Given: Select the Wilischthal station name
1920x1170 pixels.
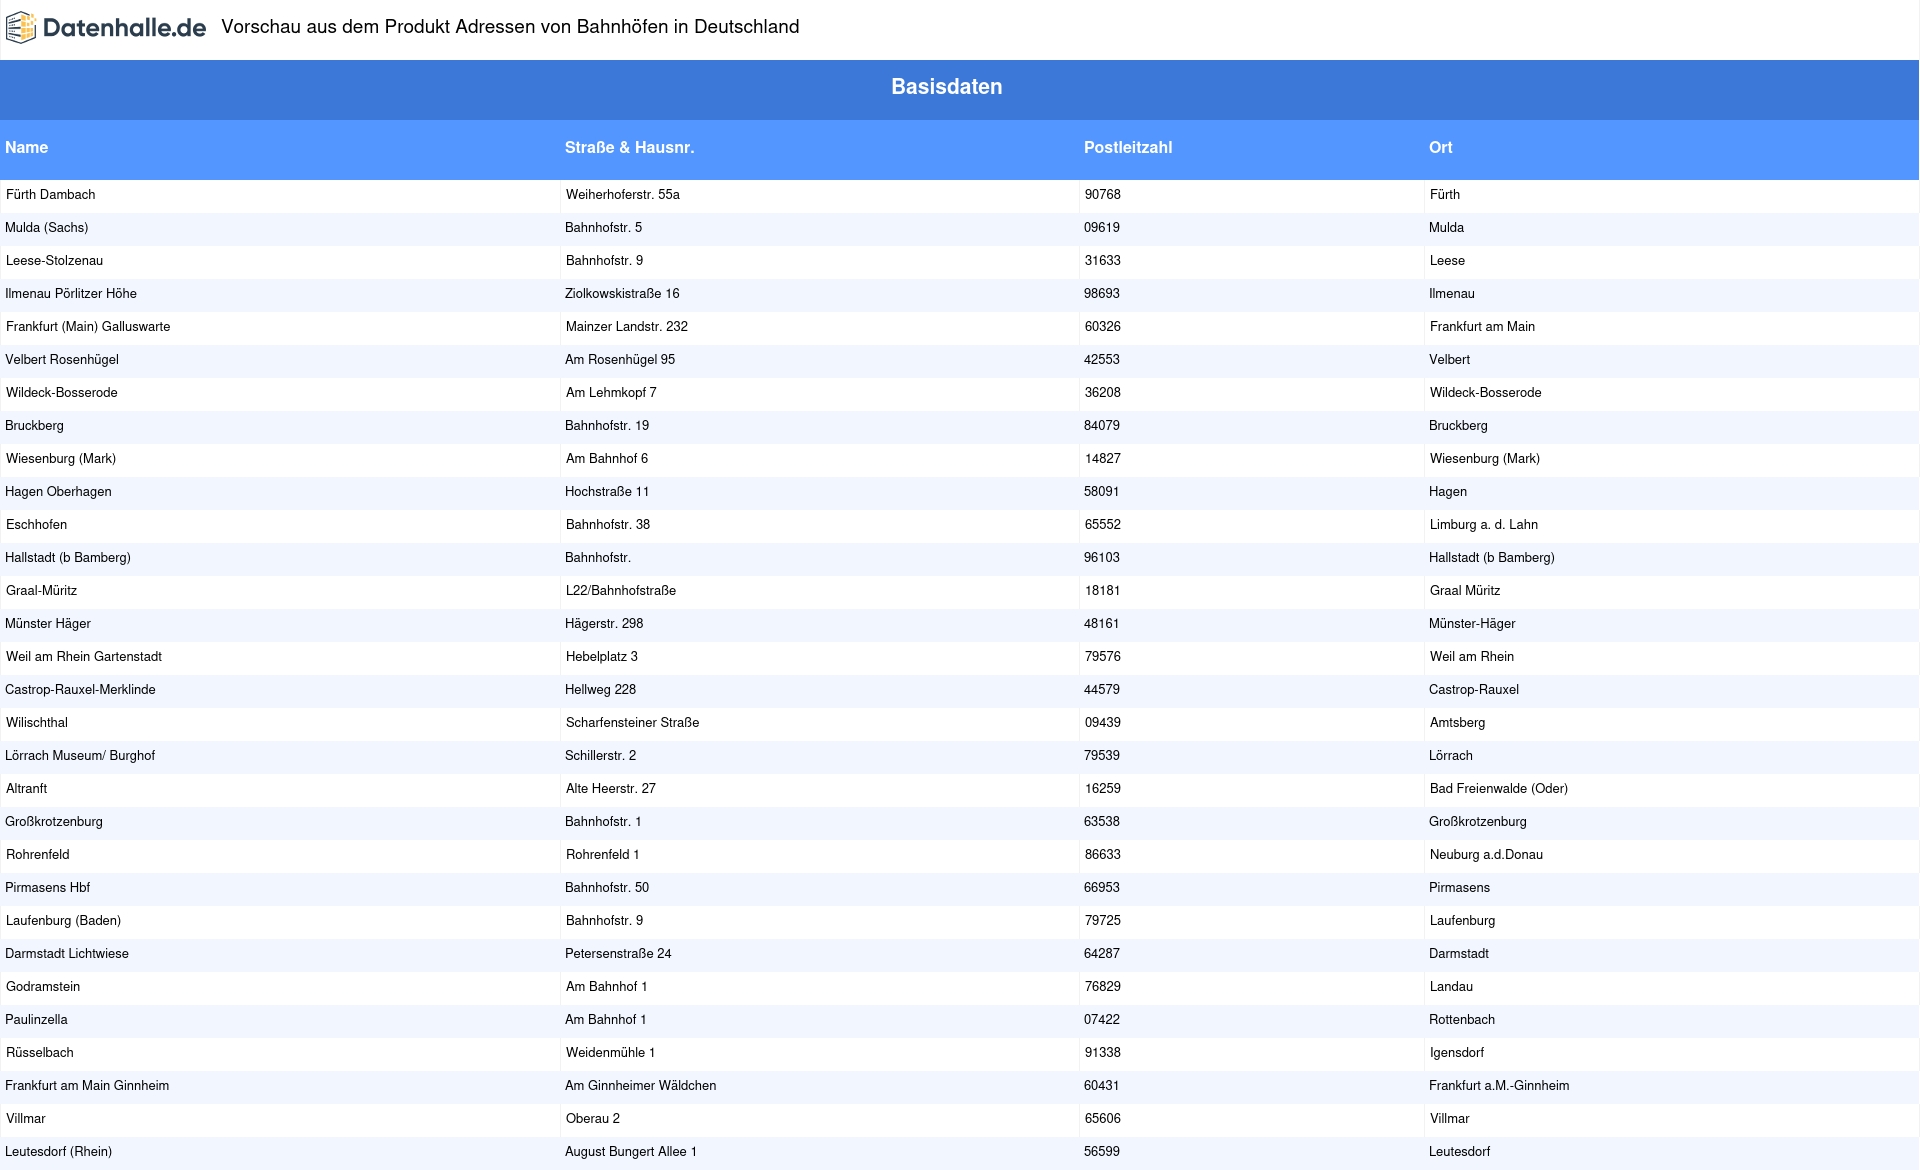Looking at the screenshot, I should pos(37,723).
